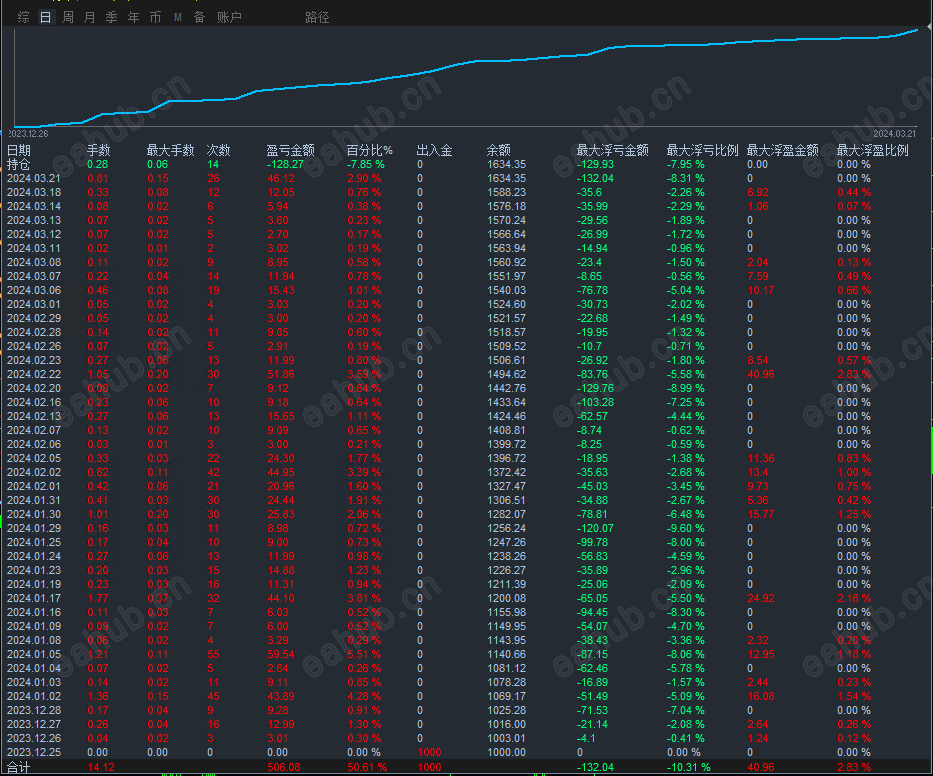933x776 pixels.
Task: Open the 备 notes tab
Action: 199,17
